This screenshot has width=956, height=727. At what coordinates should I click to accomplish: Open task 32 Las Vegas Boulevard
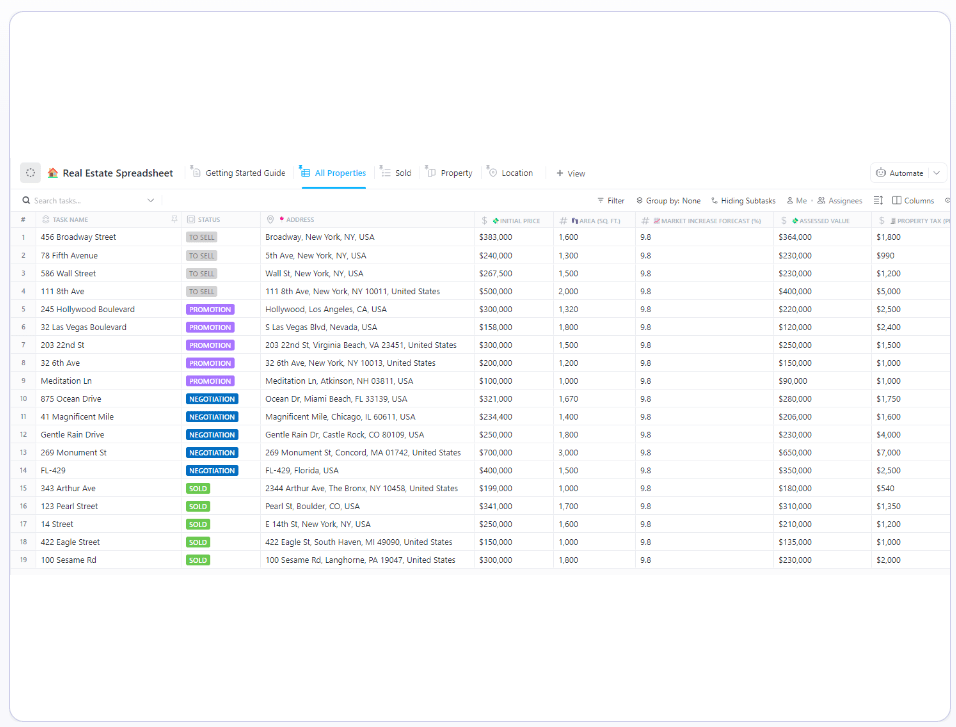[84, 327]
